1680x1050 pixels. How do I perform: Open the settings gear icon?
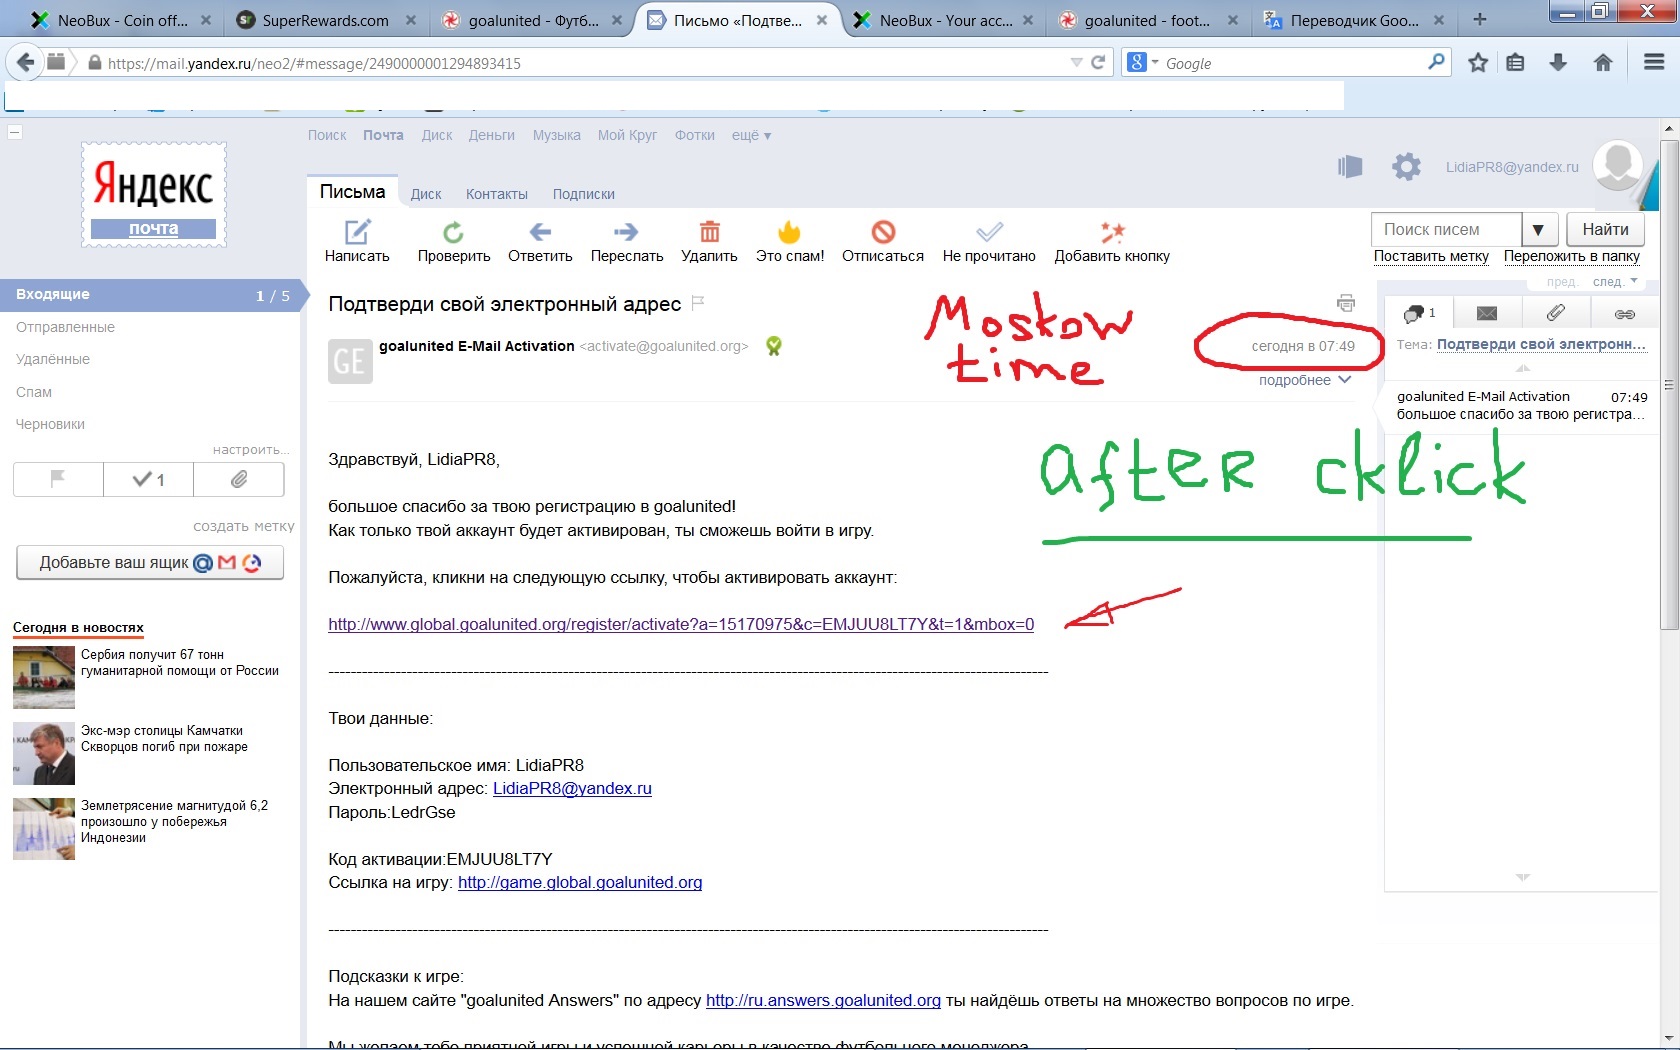coord(1406,166)
